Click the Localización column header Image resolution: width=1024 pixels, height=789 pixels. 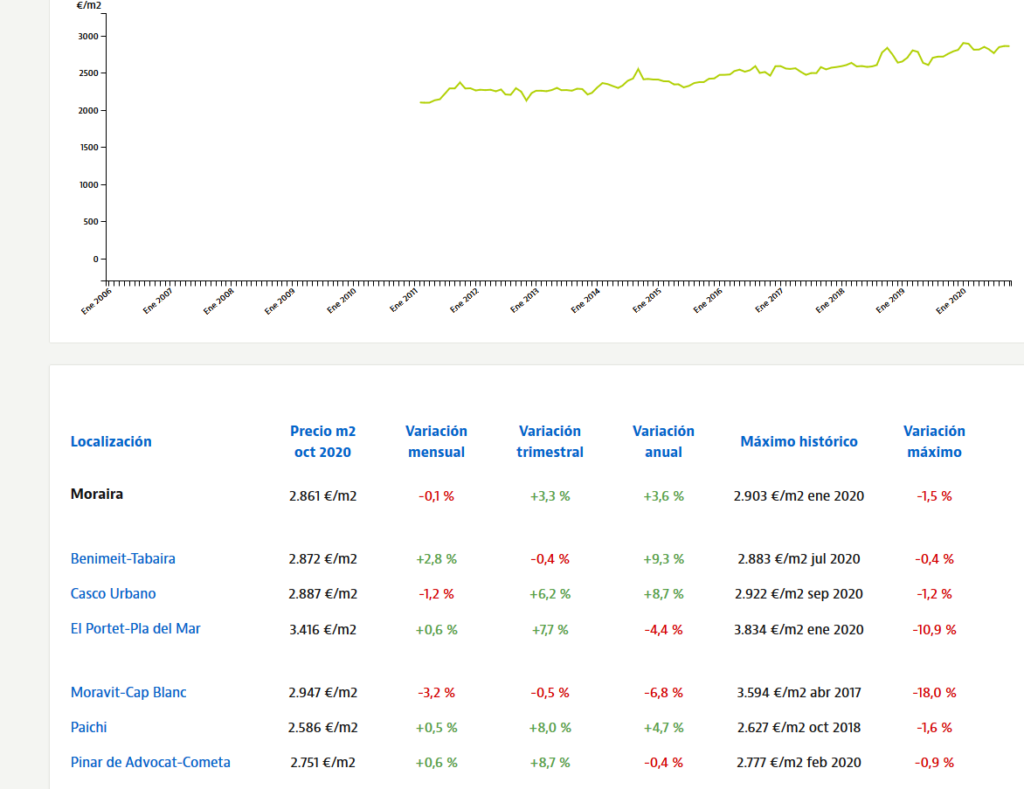[x=111, y=441]
